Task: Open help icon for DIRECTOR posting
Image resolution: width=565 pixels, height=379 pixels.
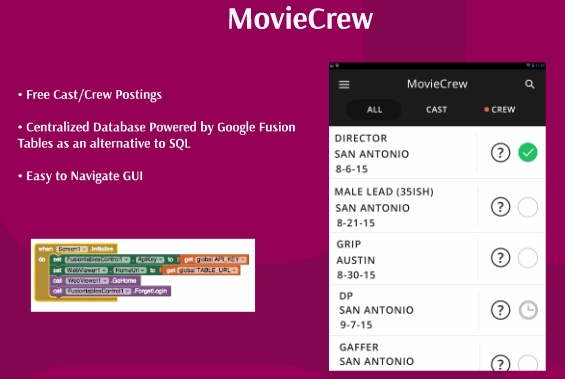Action: [500, 153]
